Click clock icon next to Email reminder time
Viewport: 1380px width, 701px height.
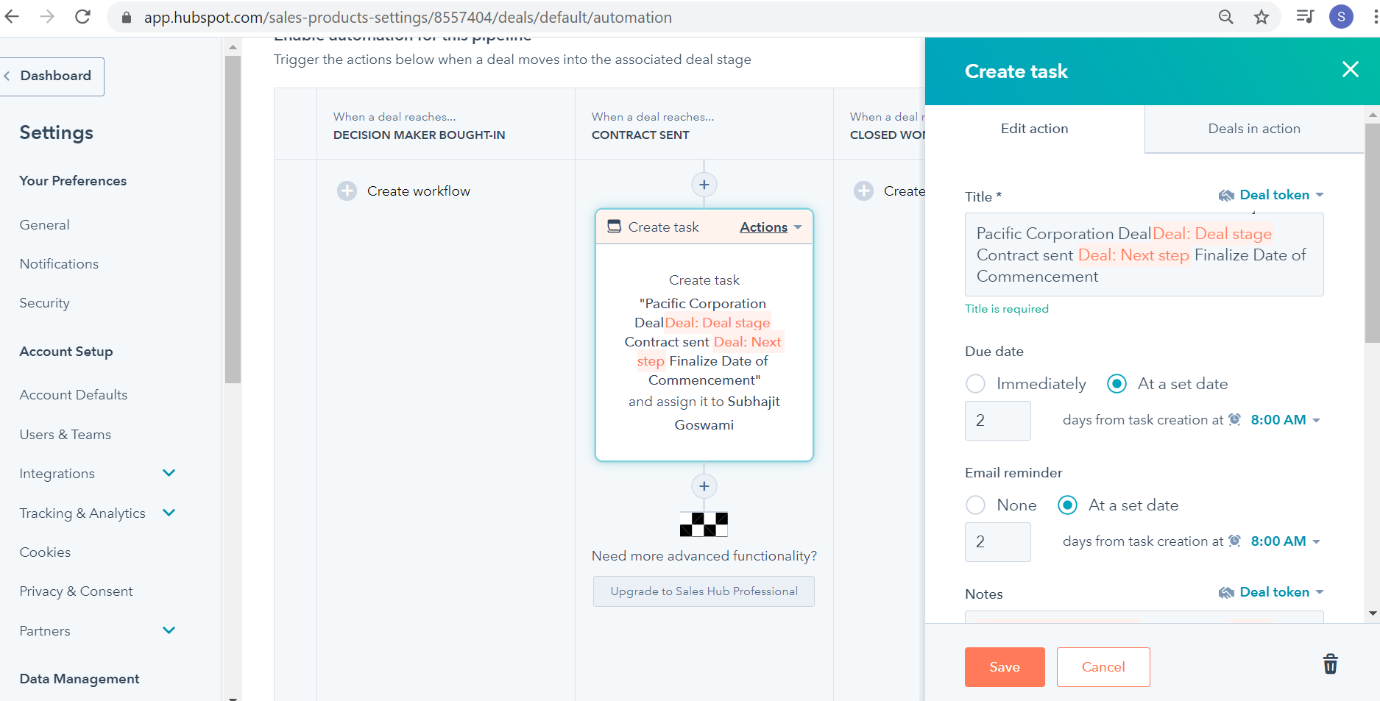[x=1234, y=541]
